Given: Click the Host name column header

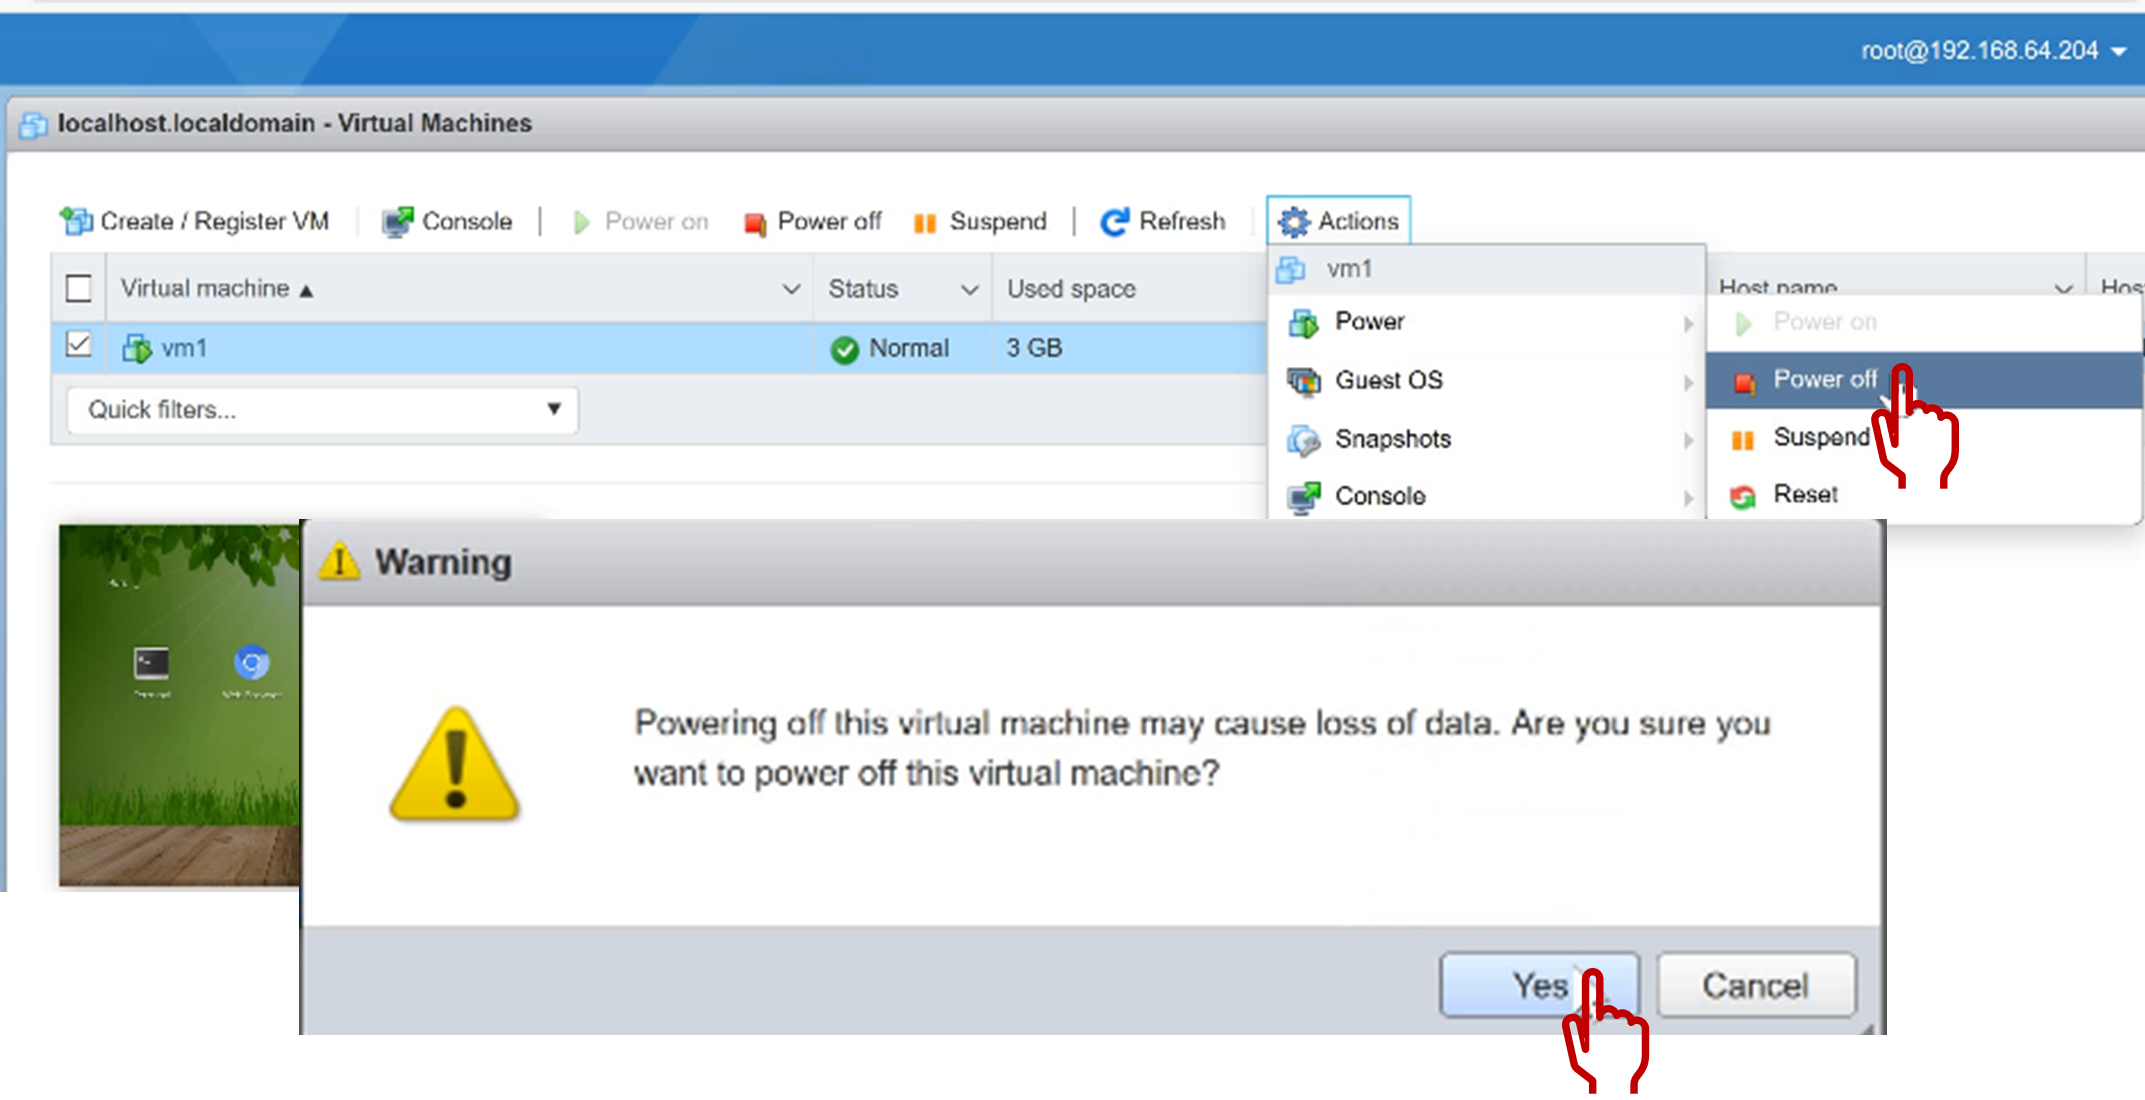Looking at the screenshot, I should (x=1778, y=288).
